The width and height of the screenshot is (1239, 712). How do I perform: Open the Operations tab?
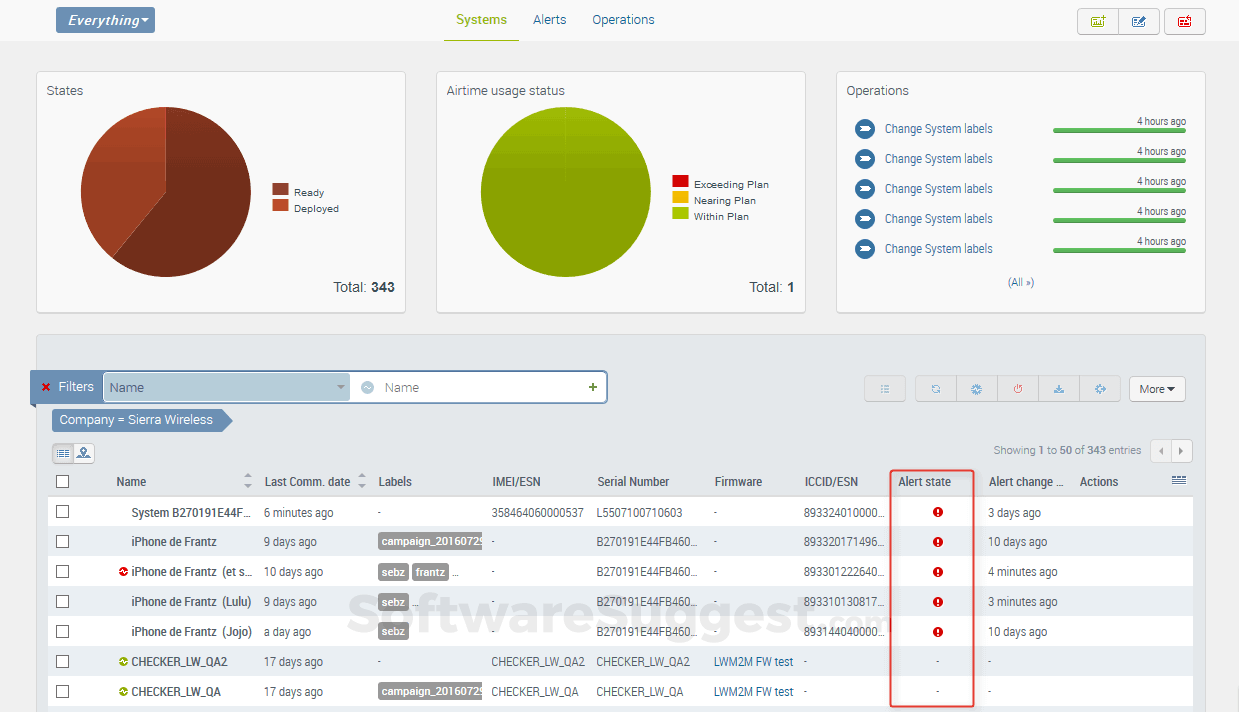[x=623, y=19]
